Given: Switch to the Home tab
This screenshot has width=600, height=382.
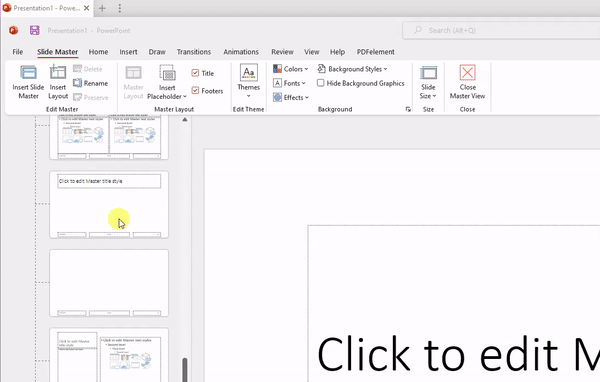Looking at the screenshot, I should [98, 52].
